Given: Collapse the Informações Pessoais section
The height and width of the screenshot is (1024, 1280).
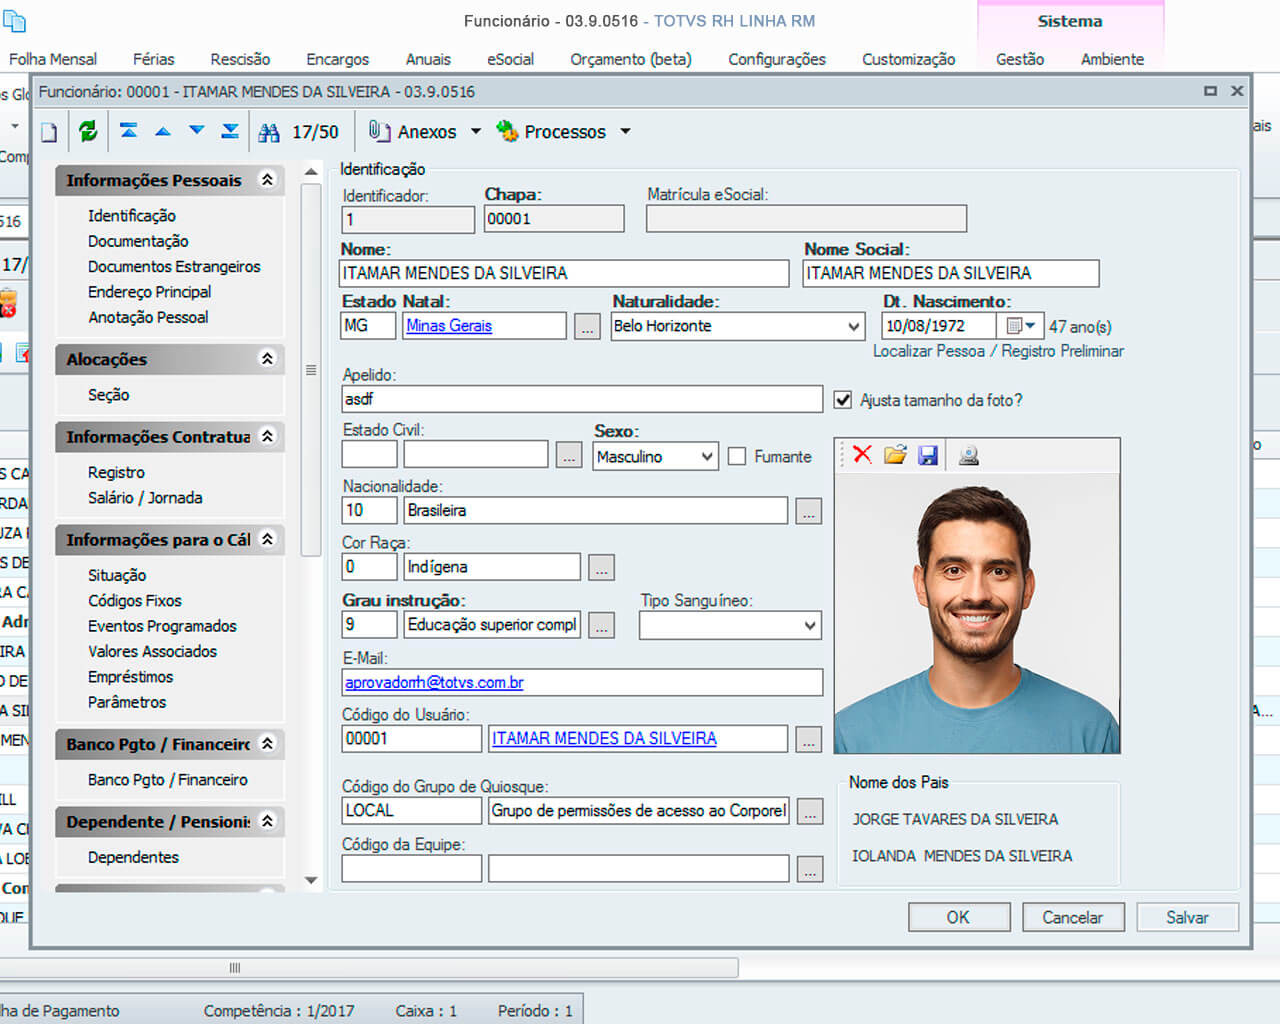Looking at the screenshot, I should pos(267,180).
